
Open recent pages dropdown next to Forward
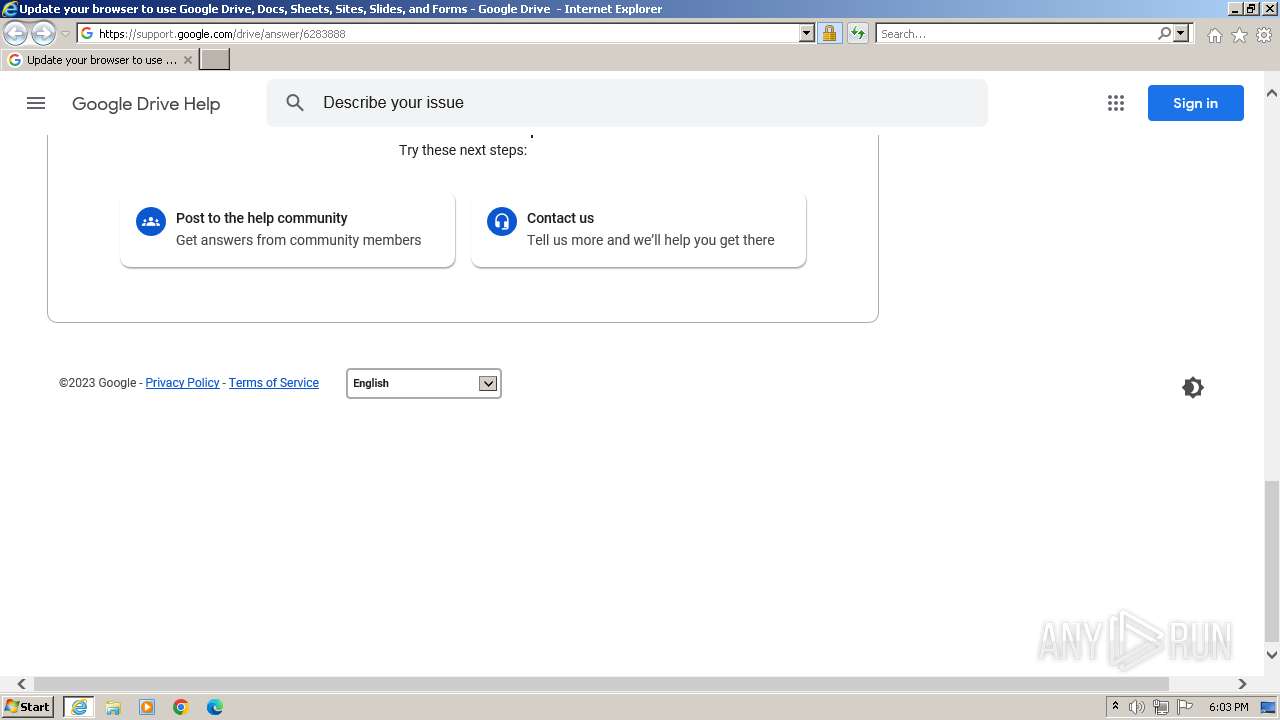pyautogui.click(x=65, y=34)
